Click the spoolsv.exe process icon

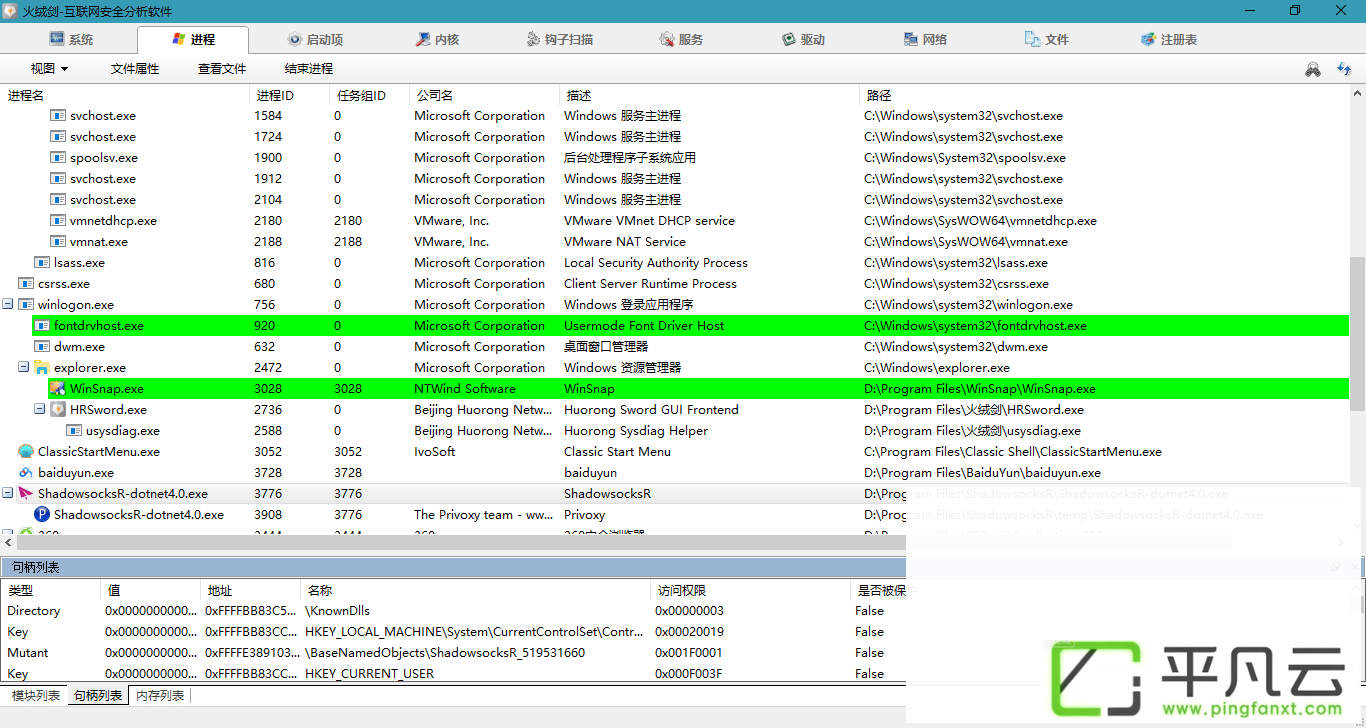pos(58,157)
